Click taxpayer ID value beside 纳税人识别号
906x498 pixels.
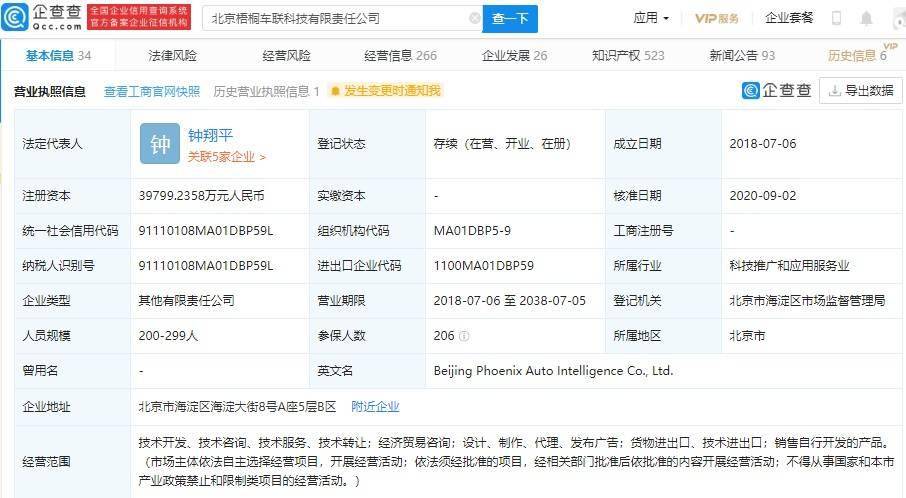coord(206,266)
